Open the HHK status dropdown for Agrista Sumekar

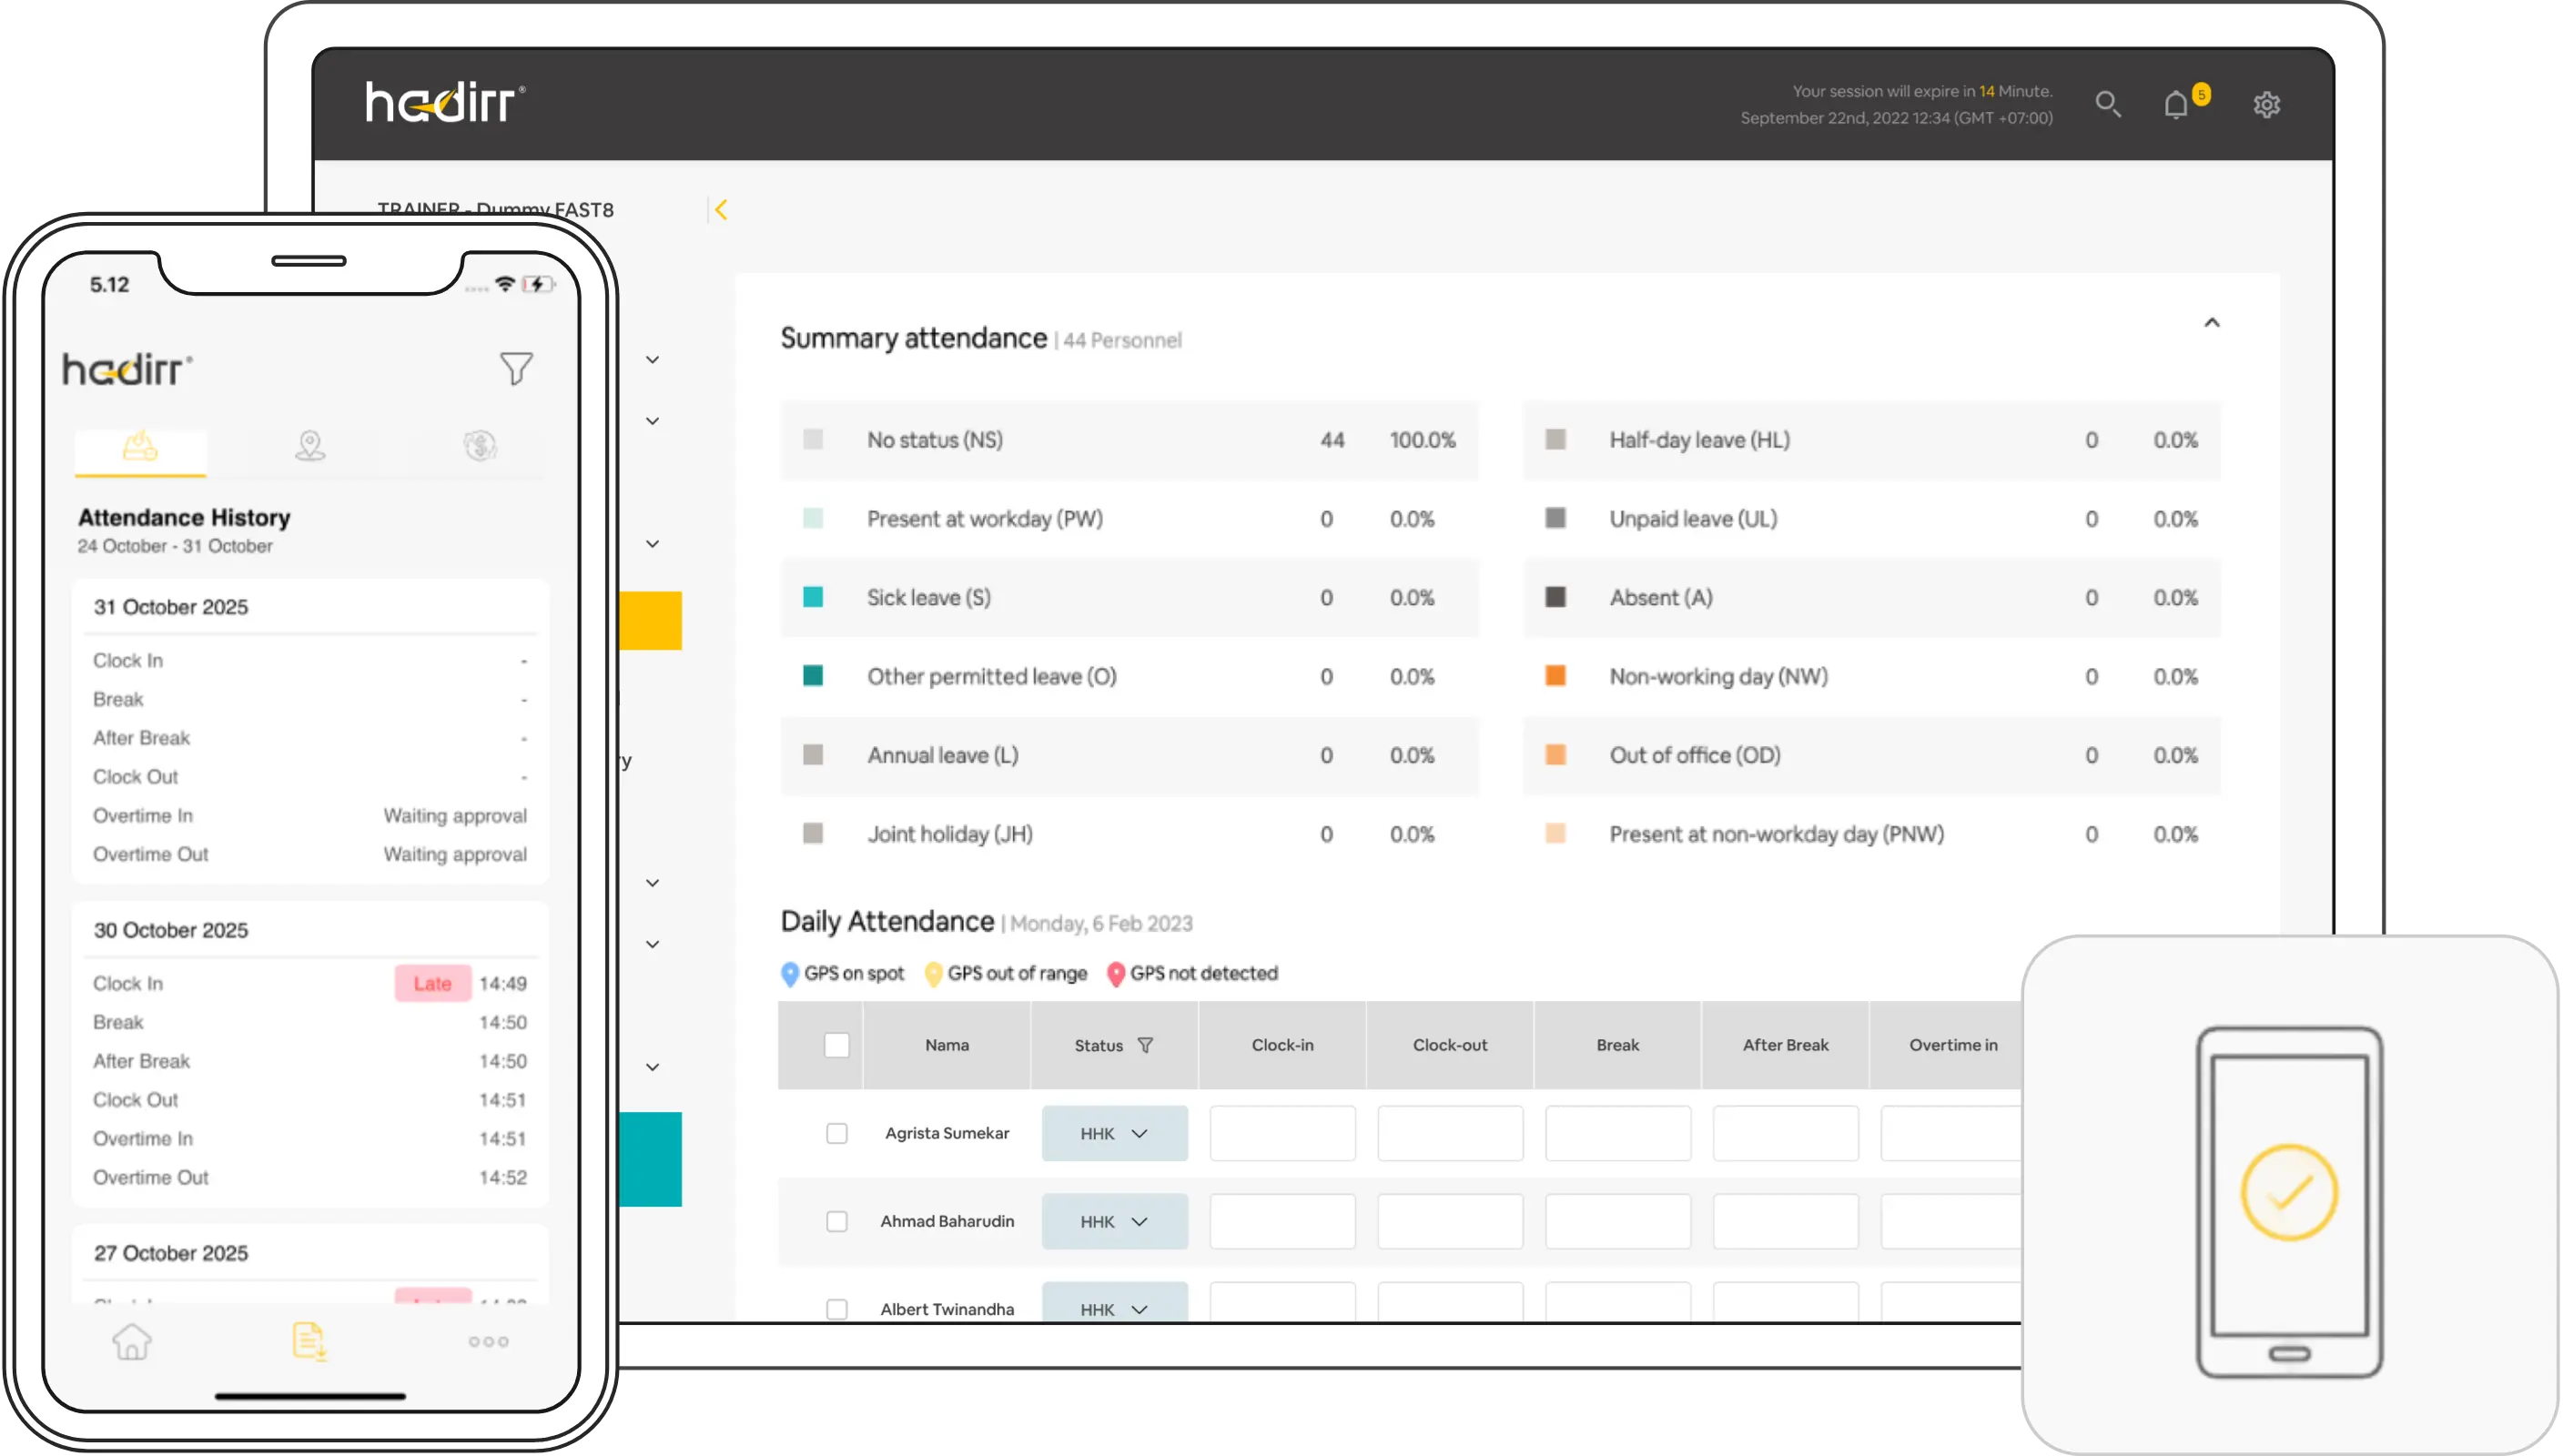(1114, 1133)
